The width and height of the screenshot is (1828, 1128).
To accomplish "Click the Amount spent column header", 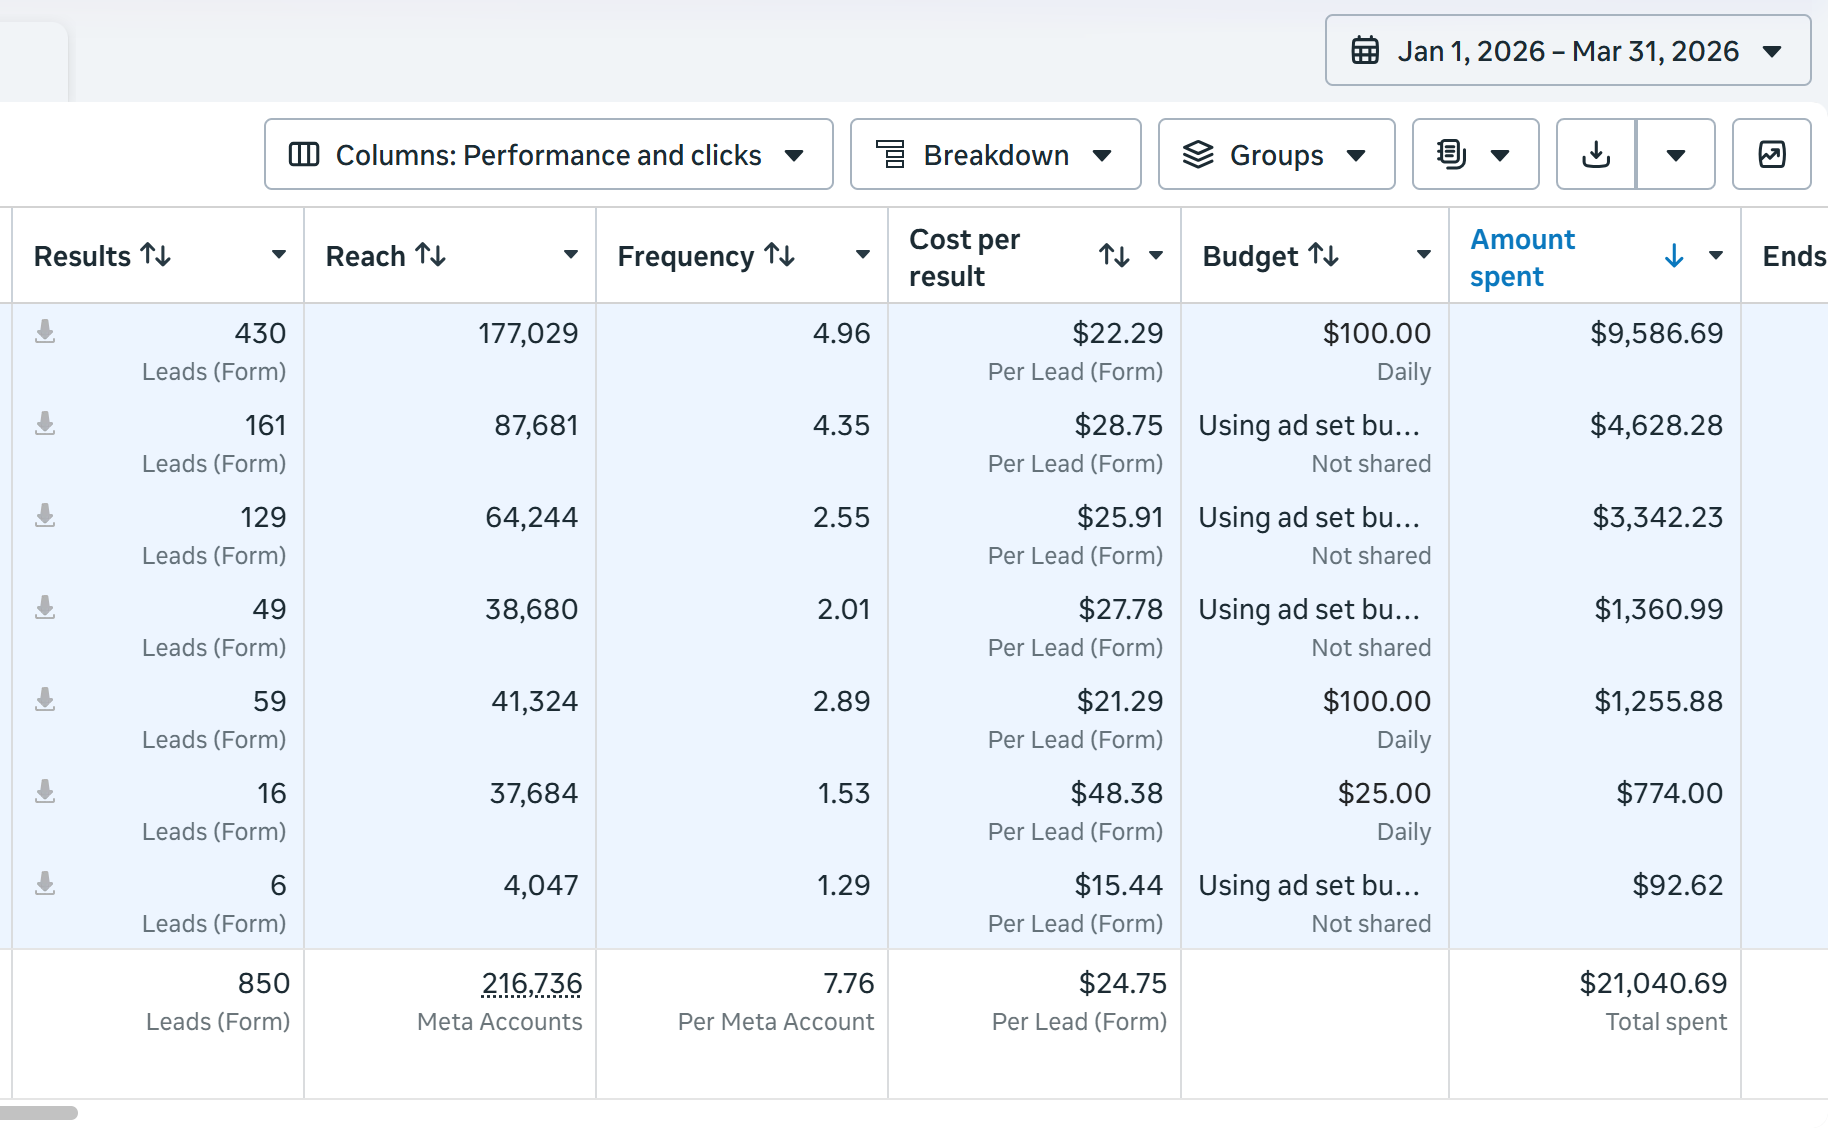I will tap(1522, 258).
